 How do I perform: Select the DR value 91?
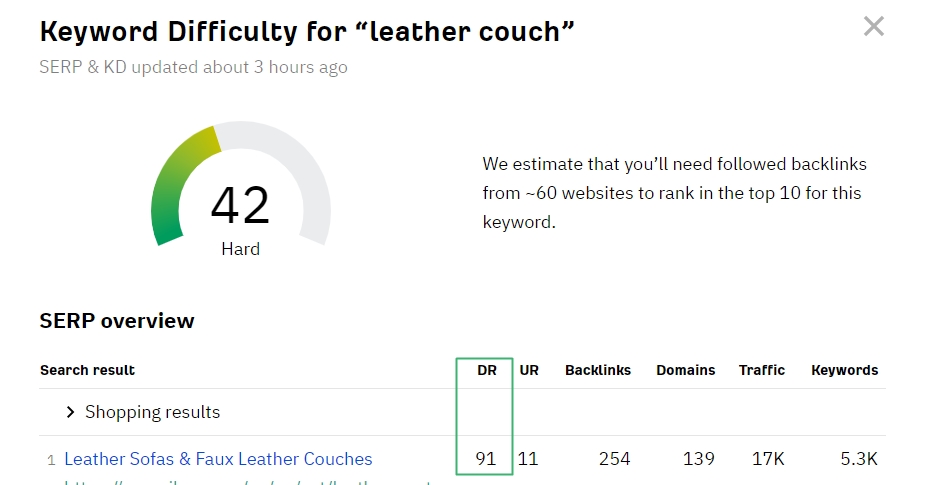(486, 459)
